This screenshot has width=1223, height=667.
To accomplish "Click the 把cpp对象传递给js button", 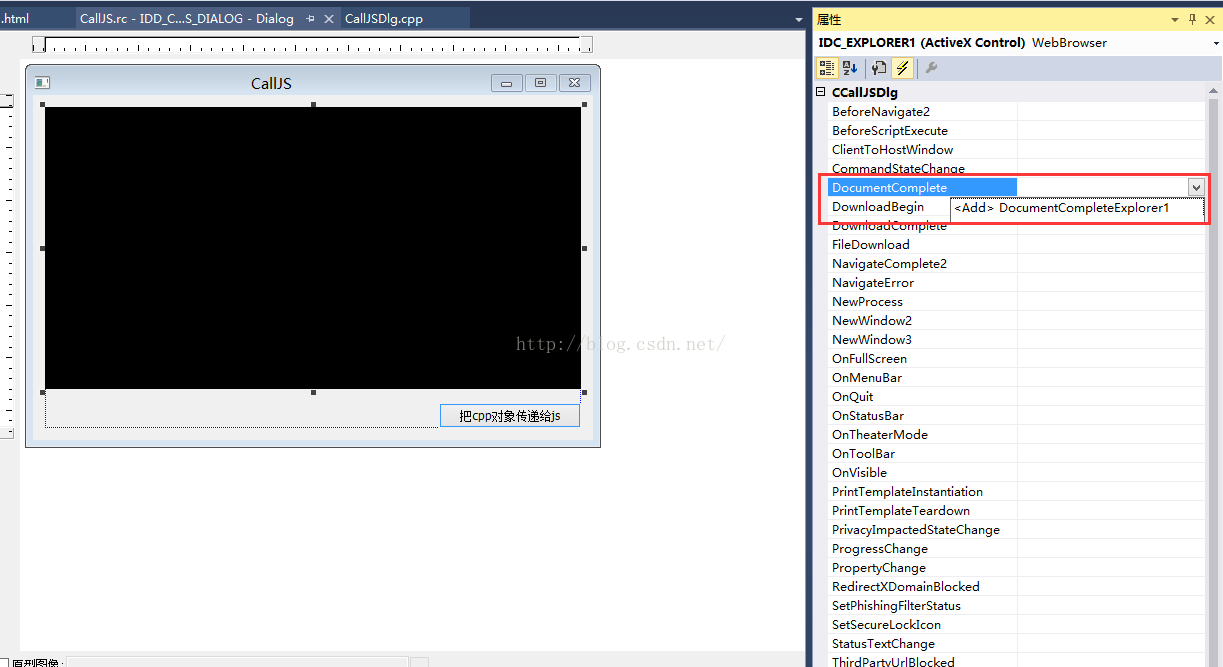I will coord(510,416).
